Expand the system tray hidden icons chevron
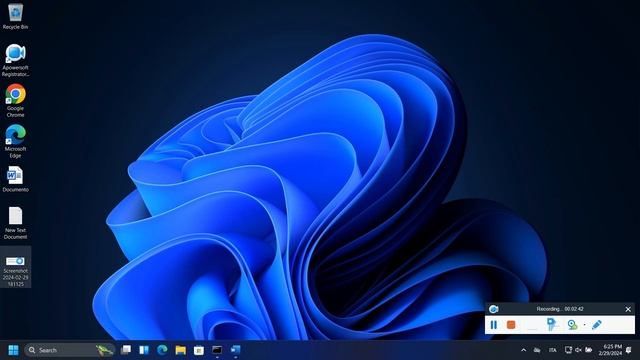The height and width of the screenshot is (360, 640). pos(523,350)
